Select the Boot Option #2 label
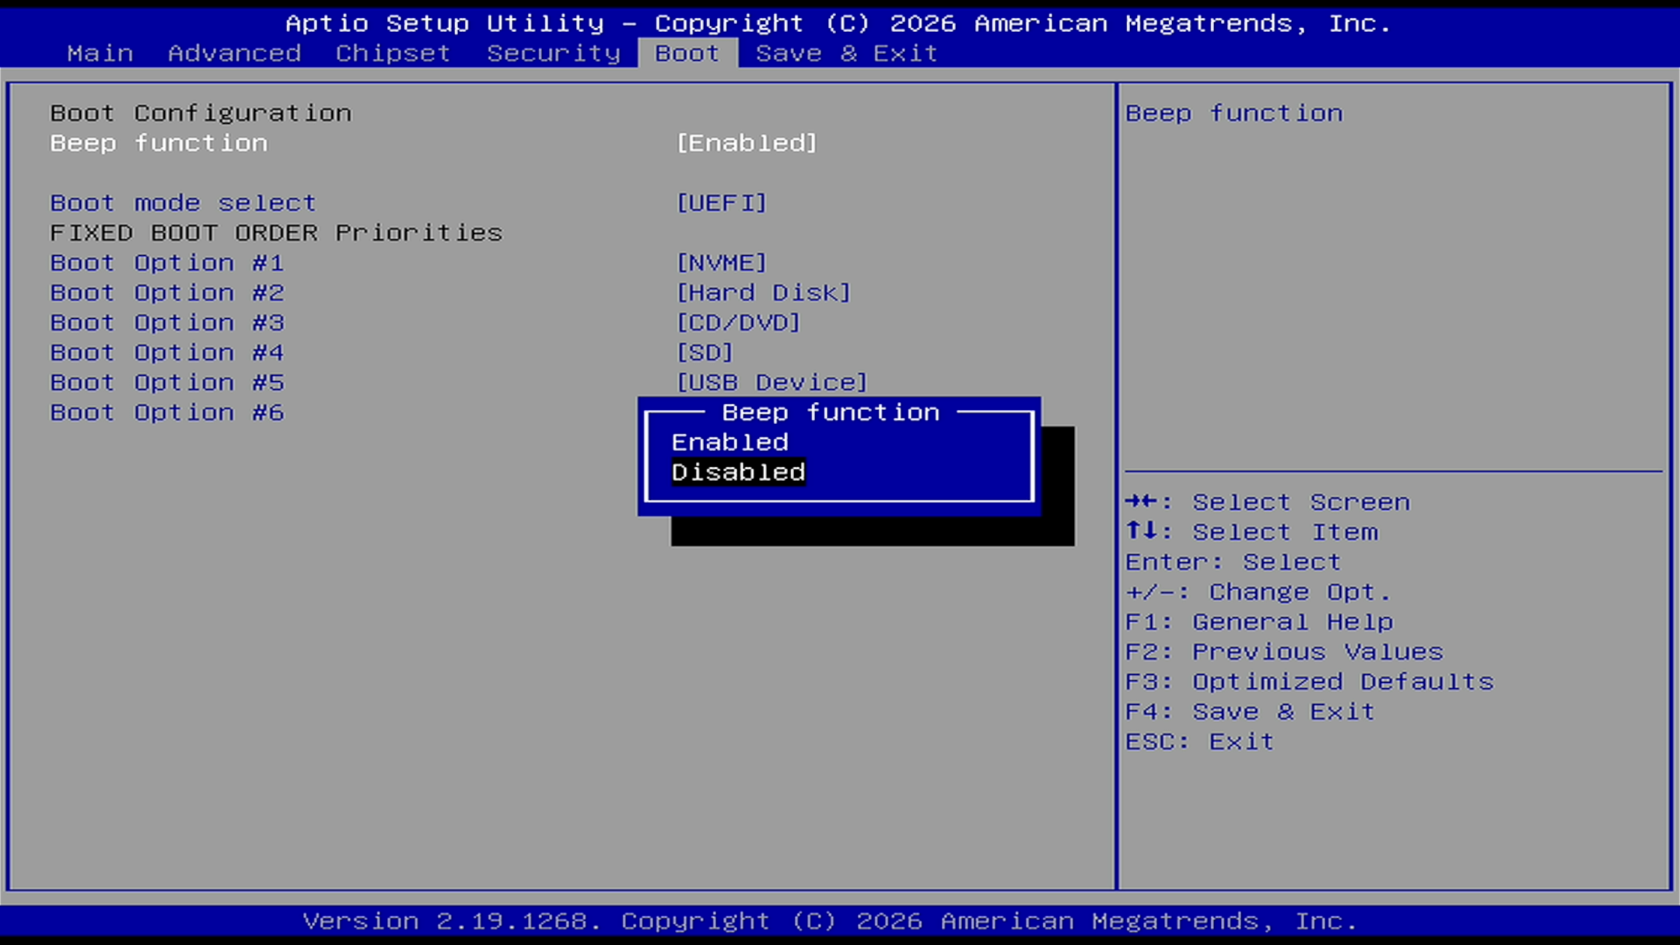Image resolution: width=1680 pixels, height=945 pixels. (167, 293)
